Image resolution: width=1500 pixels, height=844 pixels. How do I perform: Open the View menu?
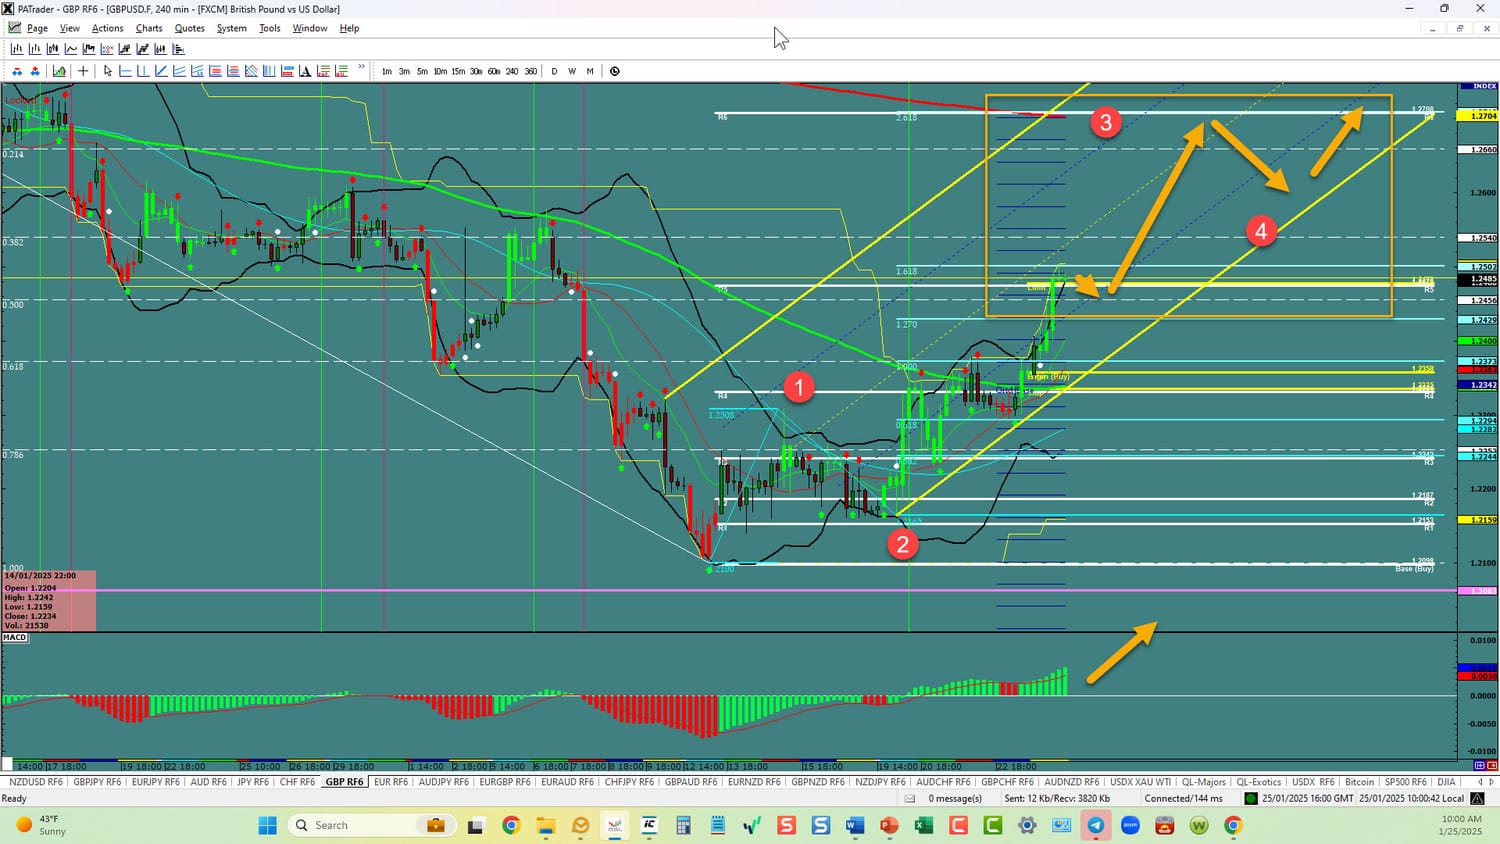click(69, 28)
